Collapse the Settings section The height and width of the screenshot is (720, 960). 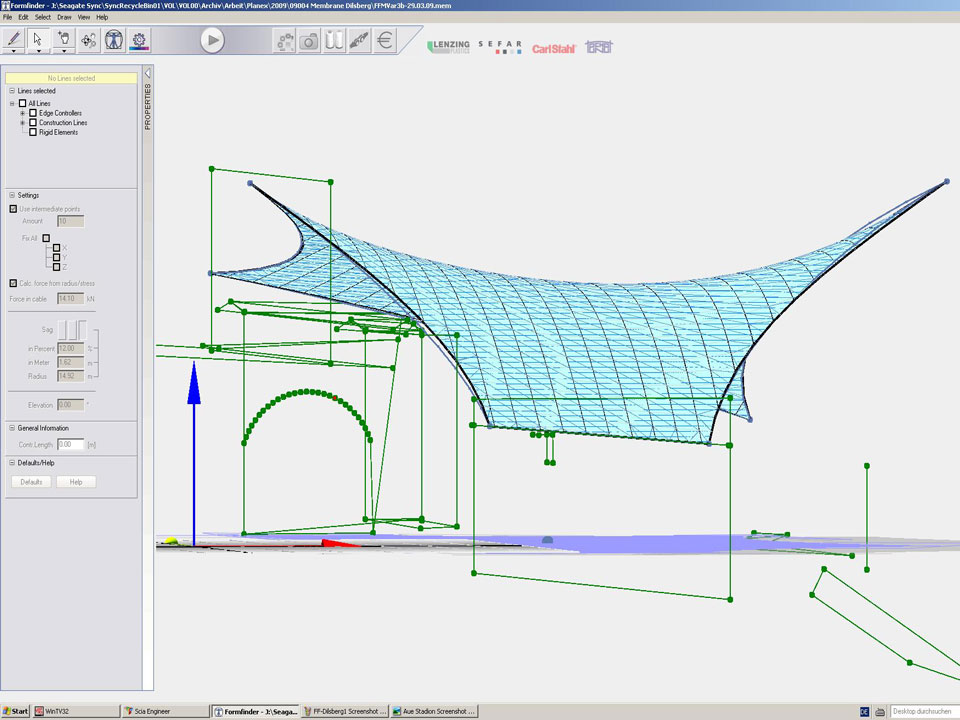pos(11,195)
